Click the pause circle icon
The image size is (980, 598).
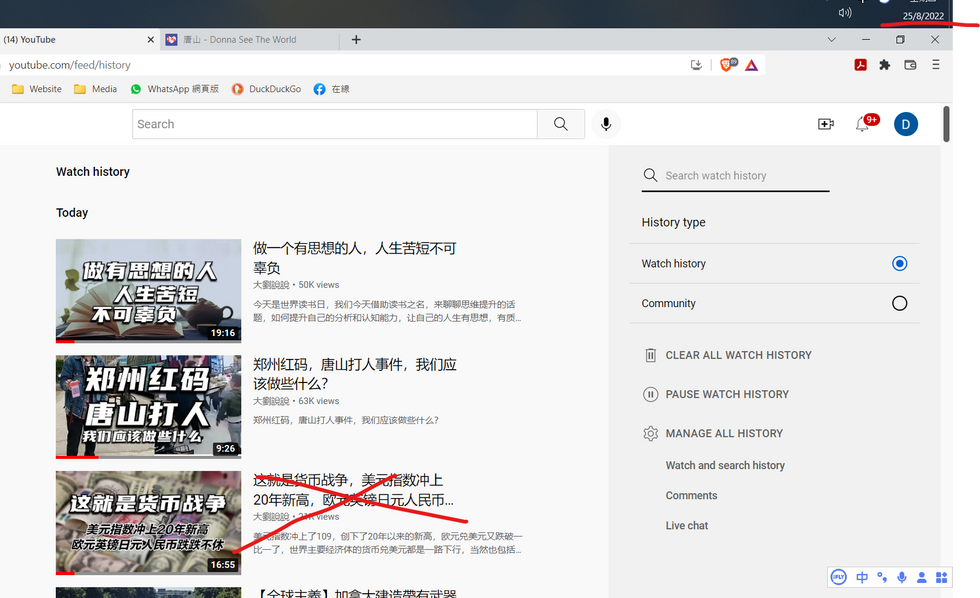pyautogui.click(x=651, y=394)
